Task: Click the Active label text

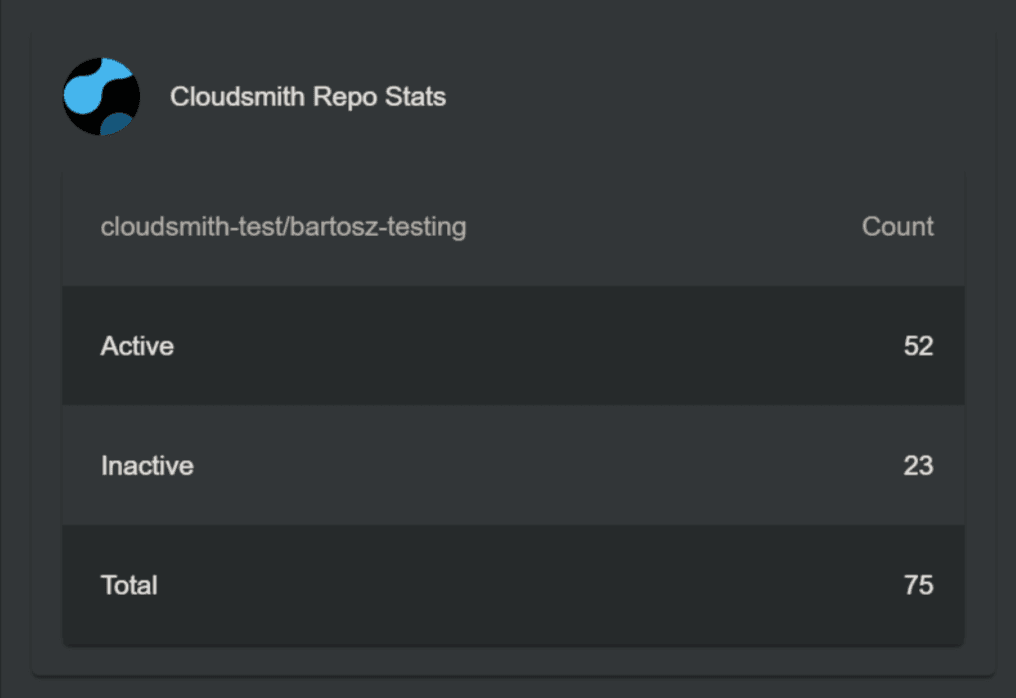Action: 136,346
